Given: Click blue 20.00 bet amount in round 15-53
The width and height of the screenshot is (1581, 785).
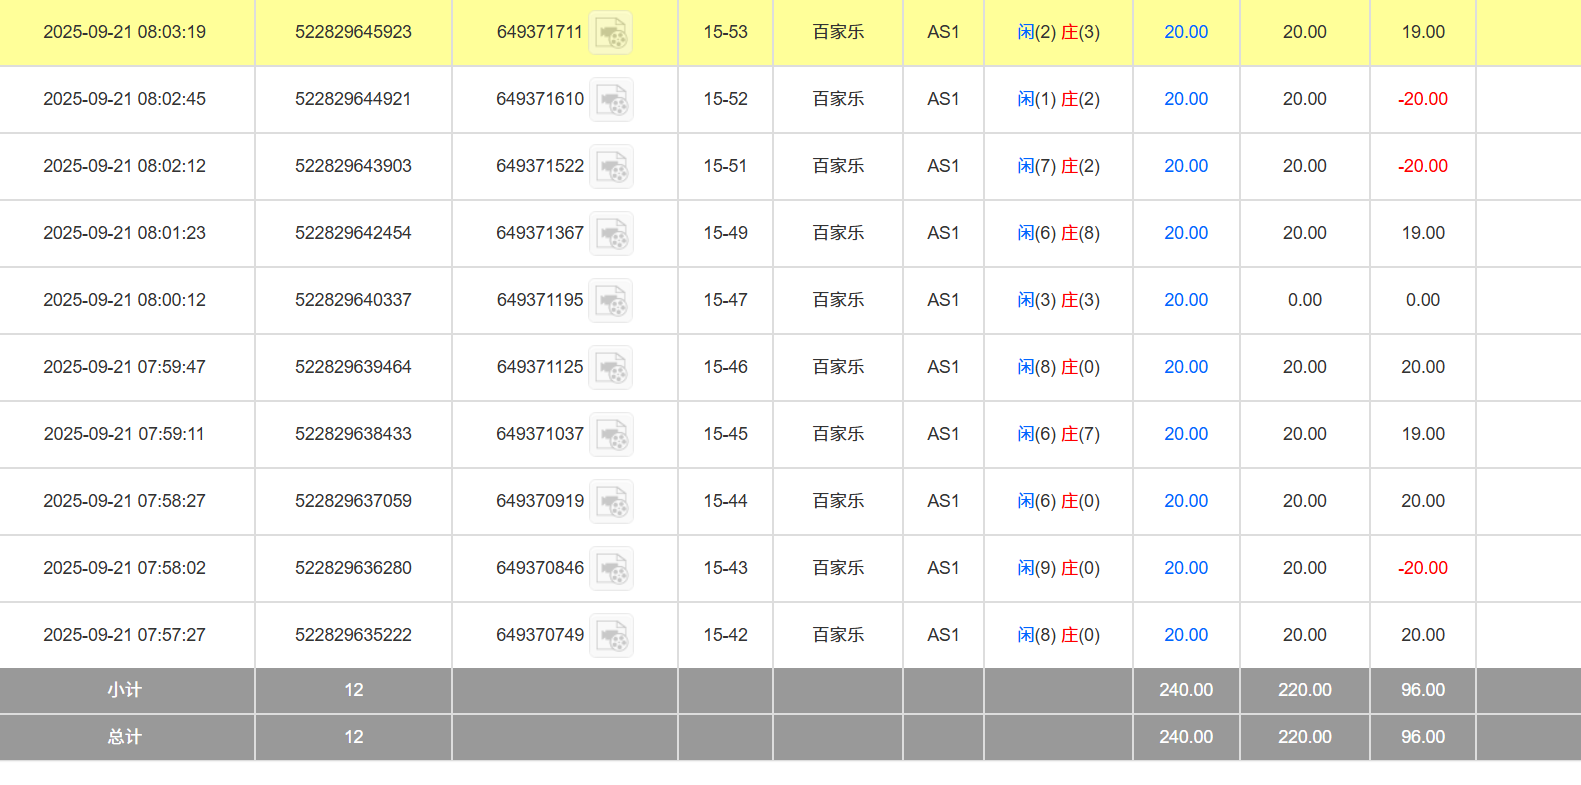Looking at the screenshot, I should point(1185,32).
